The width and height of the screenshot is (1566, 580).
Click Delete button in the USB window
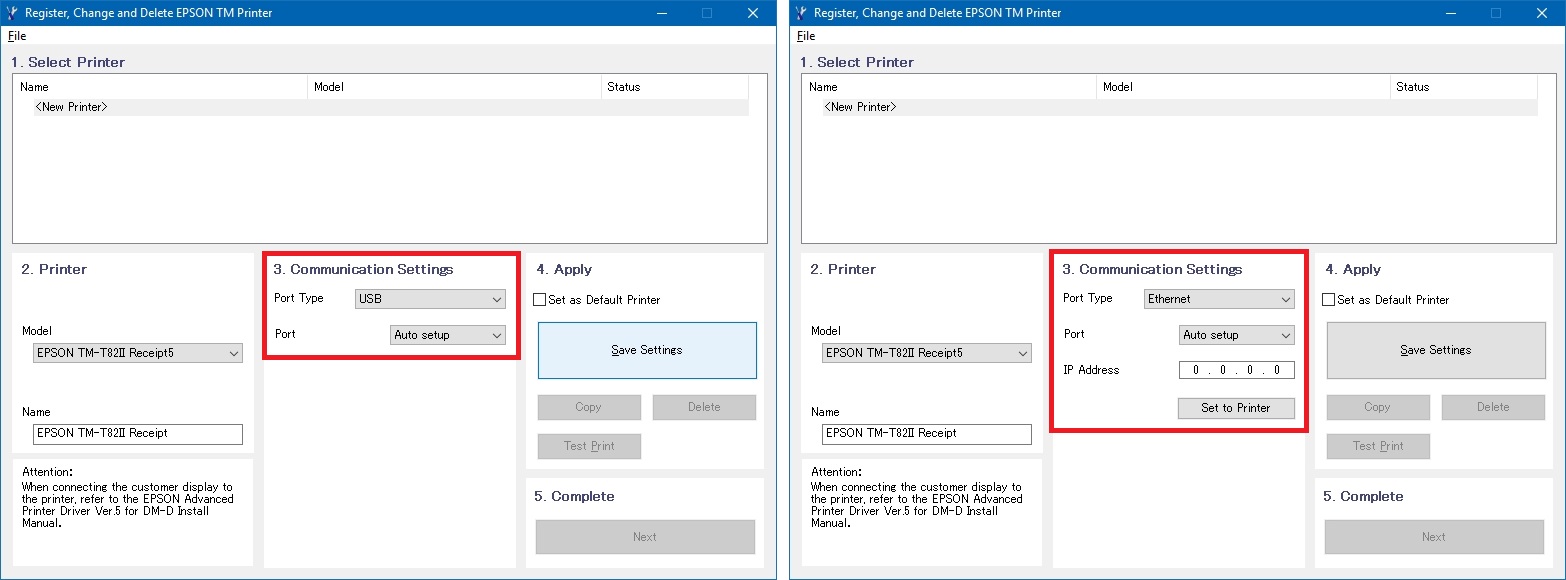pos(704,407)
